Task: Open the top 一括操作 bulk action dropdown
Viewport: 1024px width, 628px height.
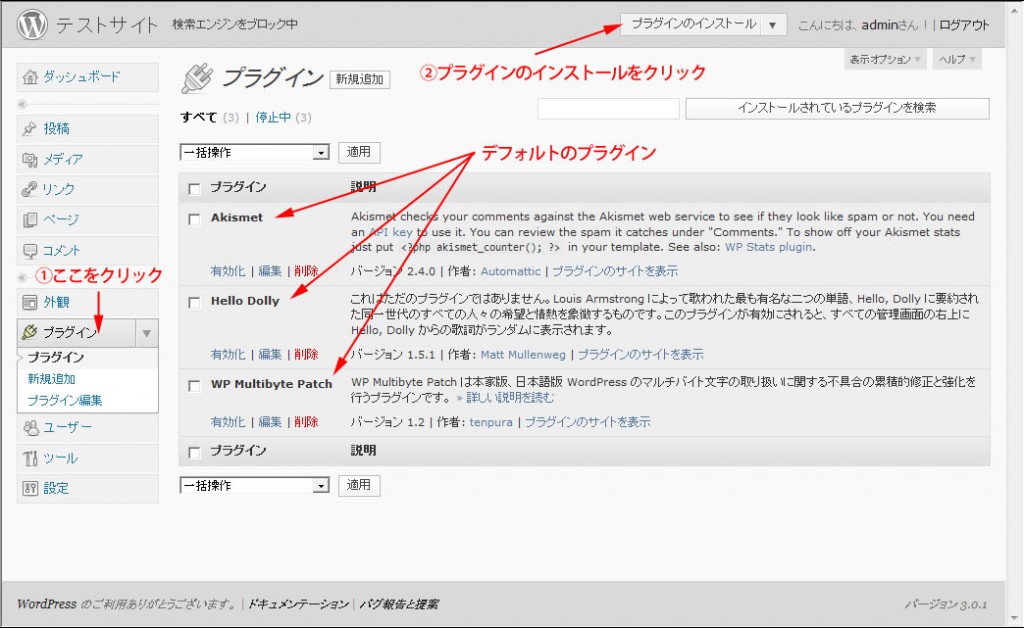Action: coord(255,152)
